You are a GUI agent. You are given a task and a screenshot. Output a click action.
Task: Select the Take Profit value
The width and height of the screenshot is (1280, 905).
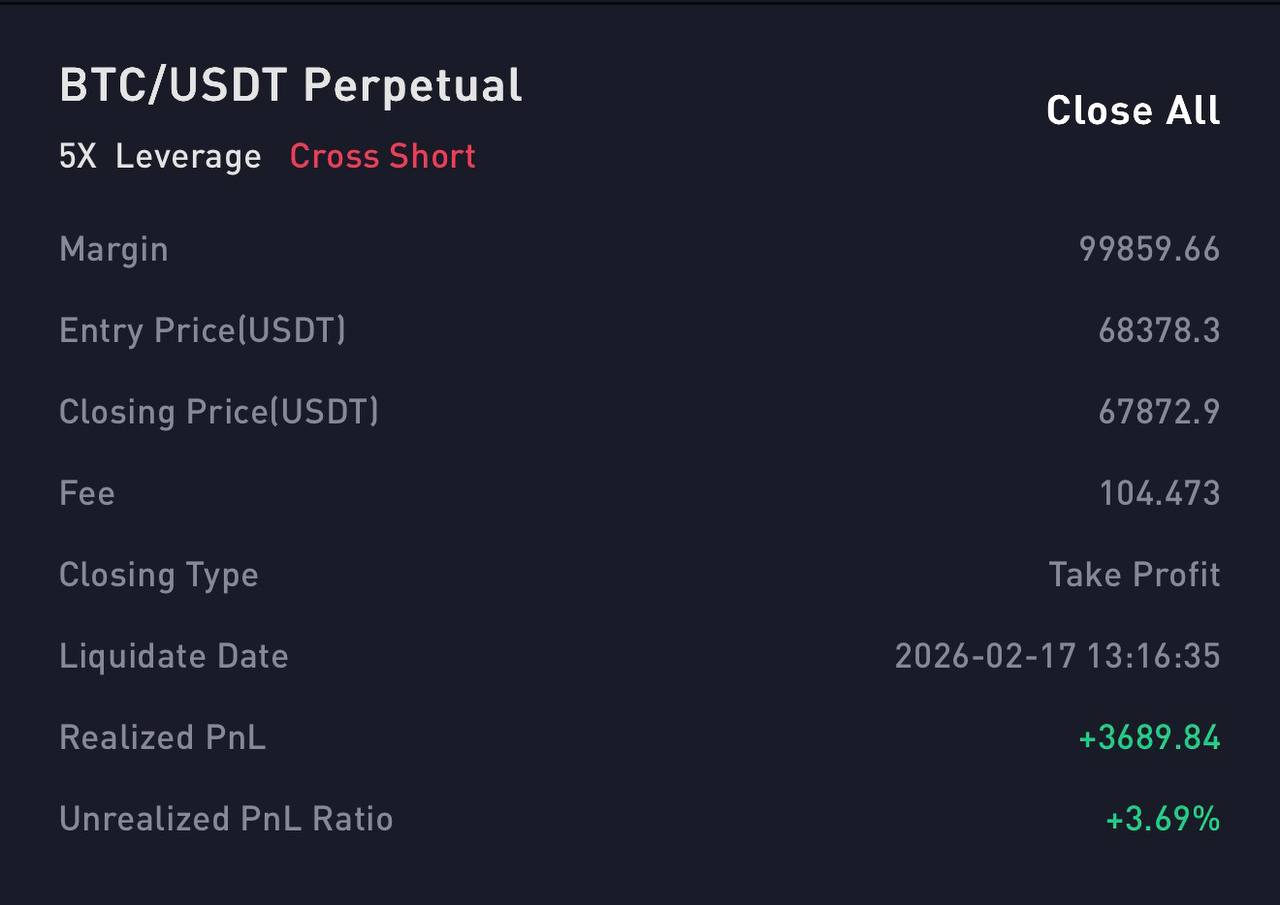pyautogui.click(x=1134, y=575)
